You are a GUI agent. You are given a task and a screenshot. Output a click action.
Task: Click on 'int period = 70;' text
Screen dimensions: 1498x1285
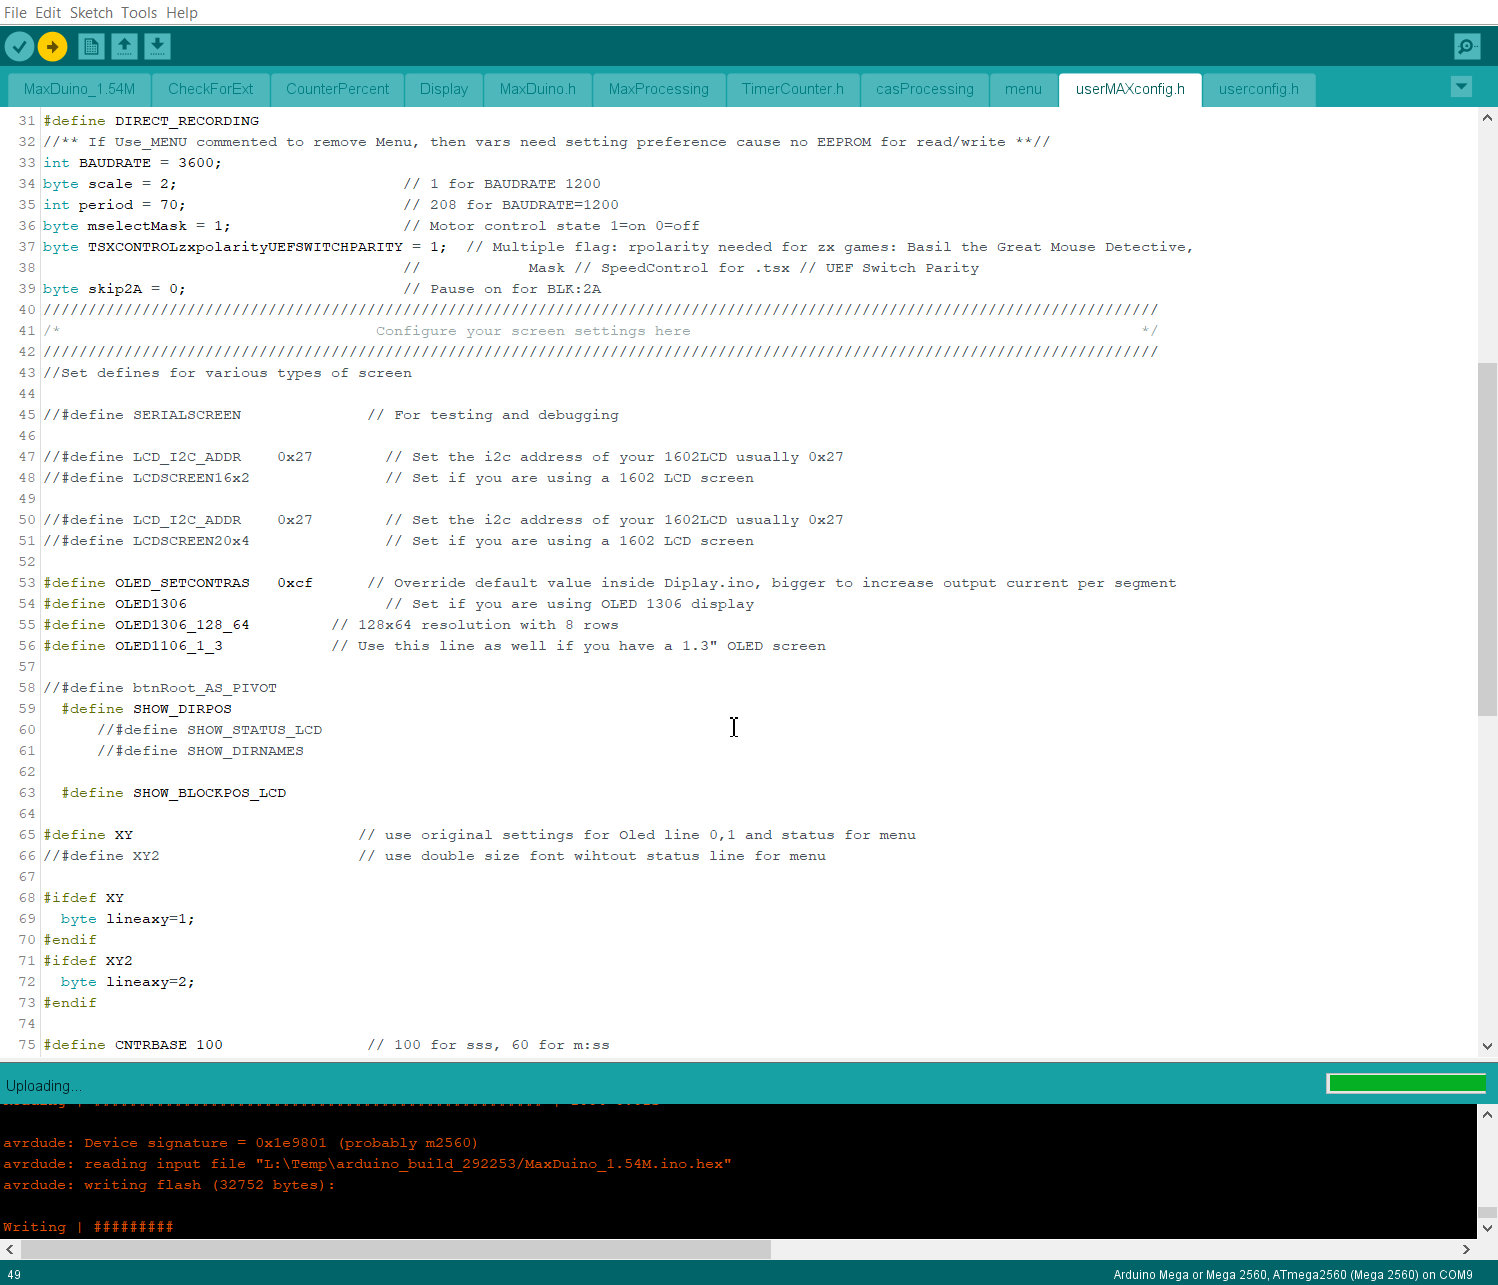(x=114, y=205)
